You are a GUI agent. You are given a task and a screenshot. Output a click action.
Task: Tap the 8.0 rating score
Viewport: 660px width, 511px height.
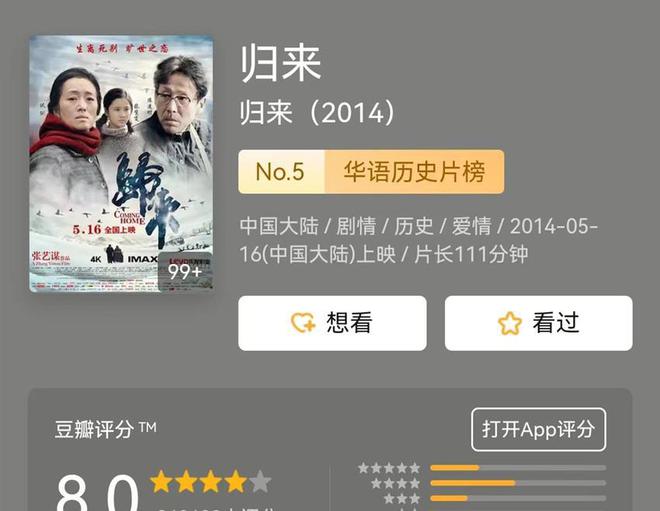click(x=98, y=492)
